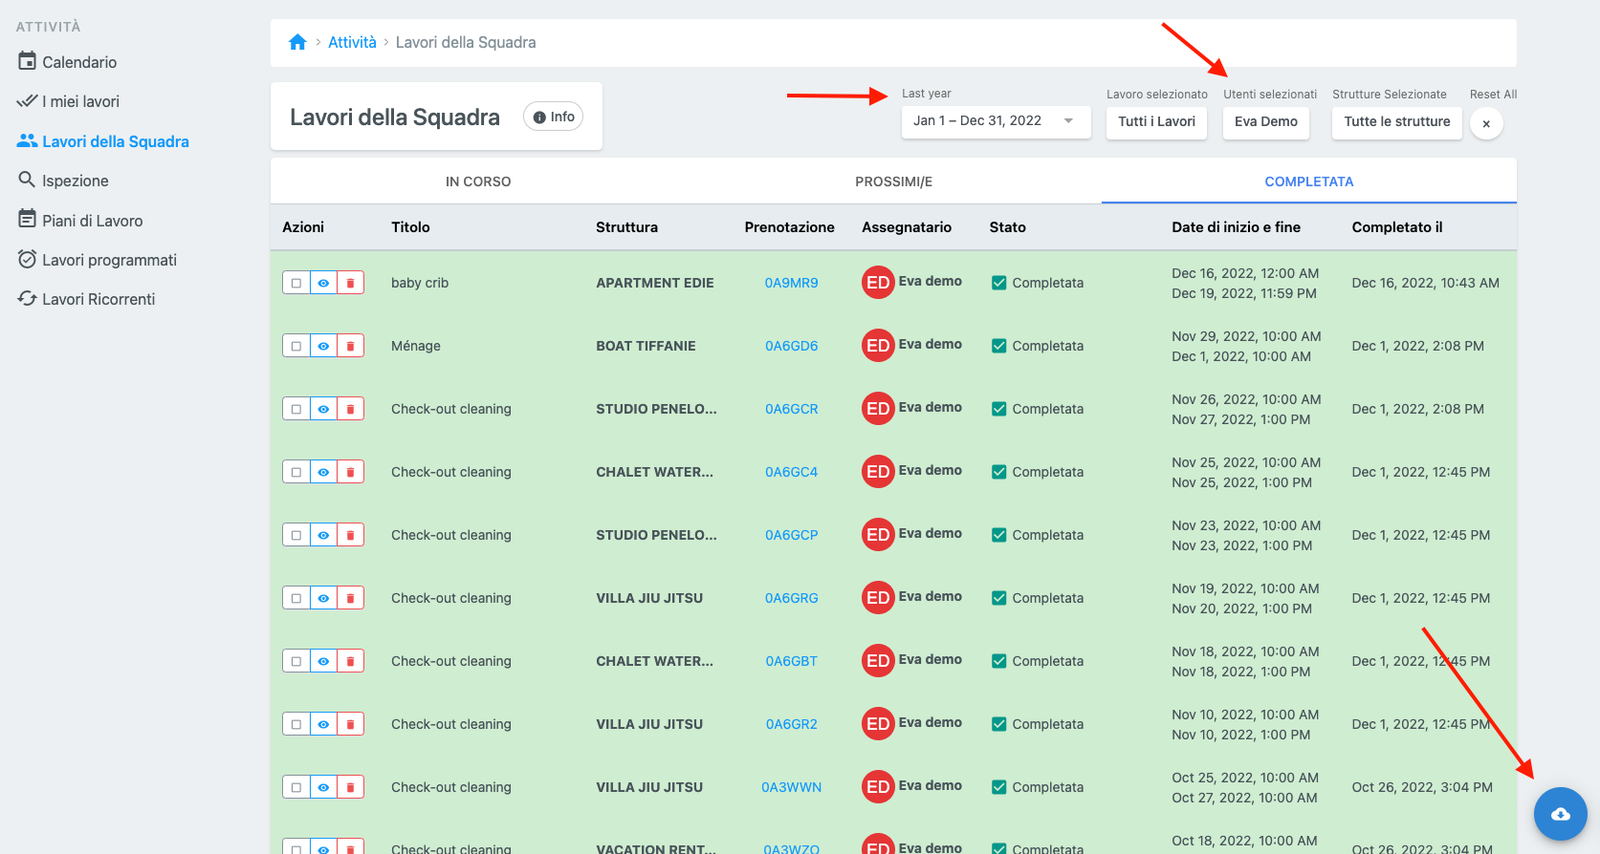Screen dimensions: 1600x854
Task: Click the Eva demo avatar in first row
Action: [877, 283]
